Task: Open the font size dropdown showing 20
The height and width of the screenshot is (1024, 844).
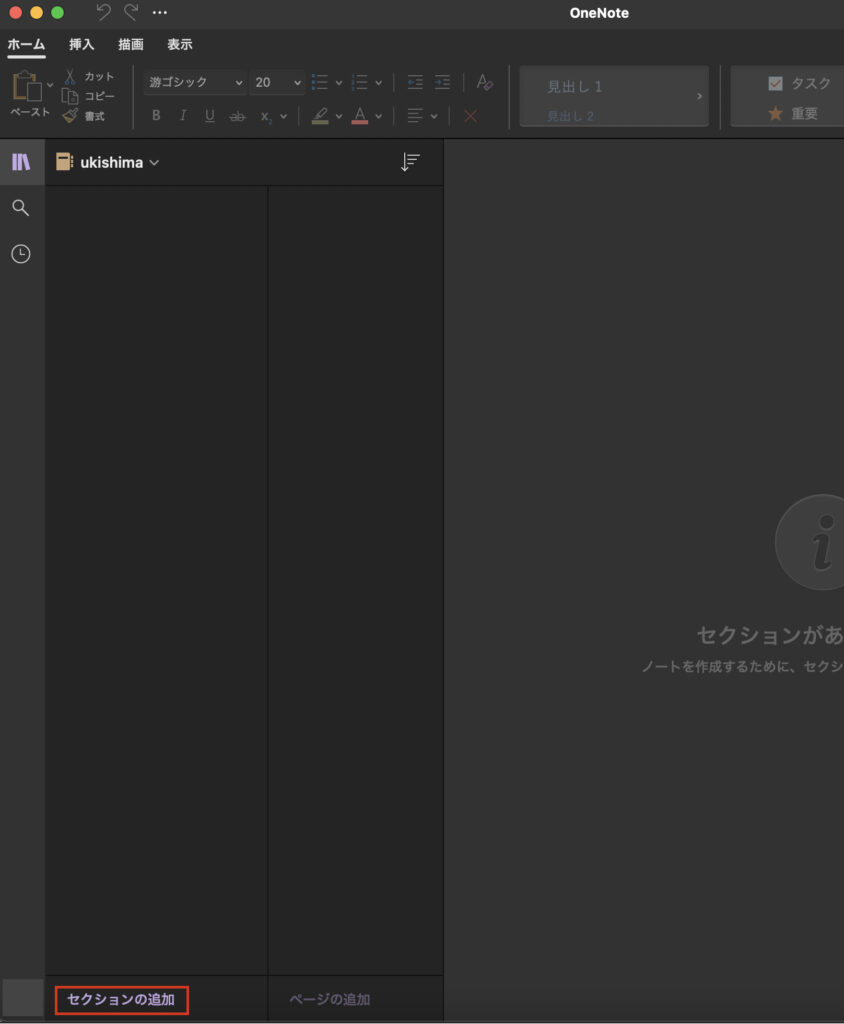Action: (x=277, y=83)
